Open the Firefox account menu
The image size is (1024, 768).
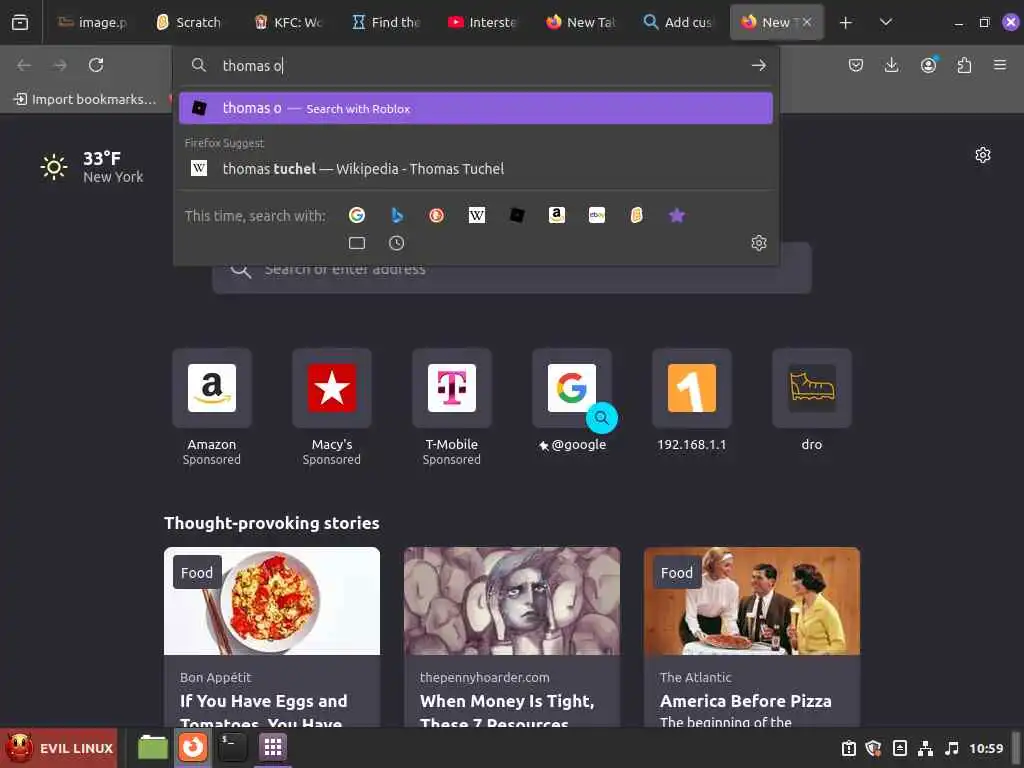928,65
